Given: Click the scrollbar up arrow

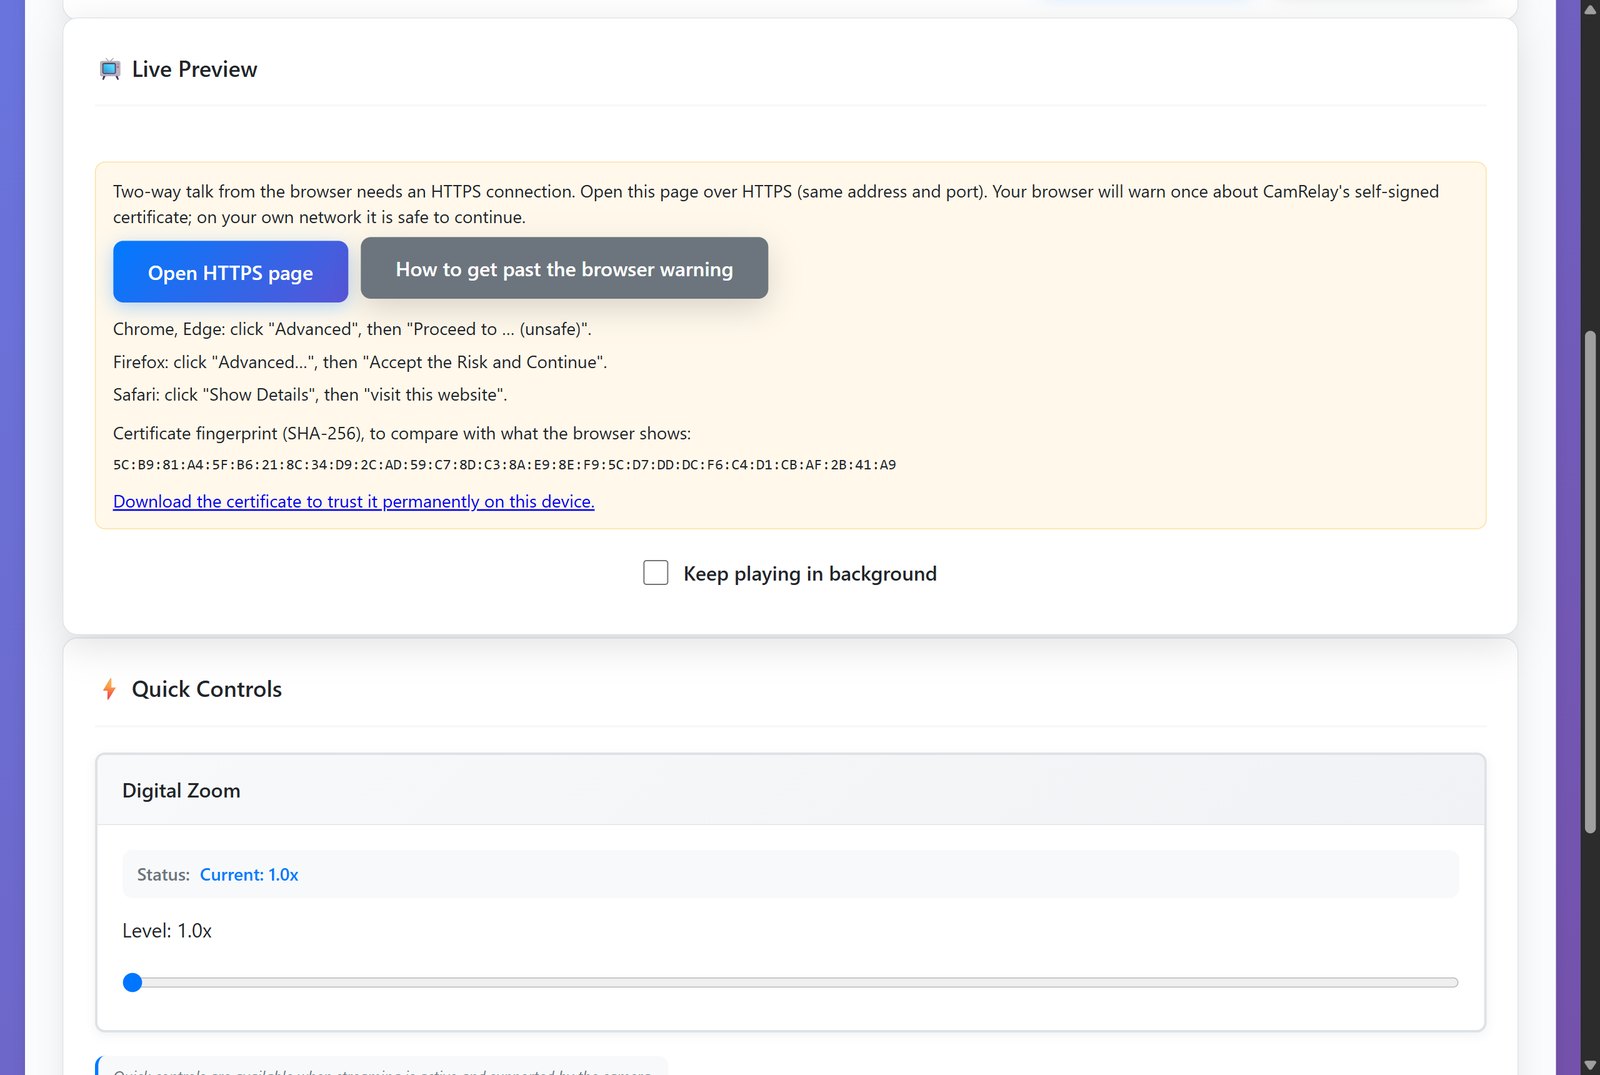Looking at the screenshot, I should coord(1590,10).
